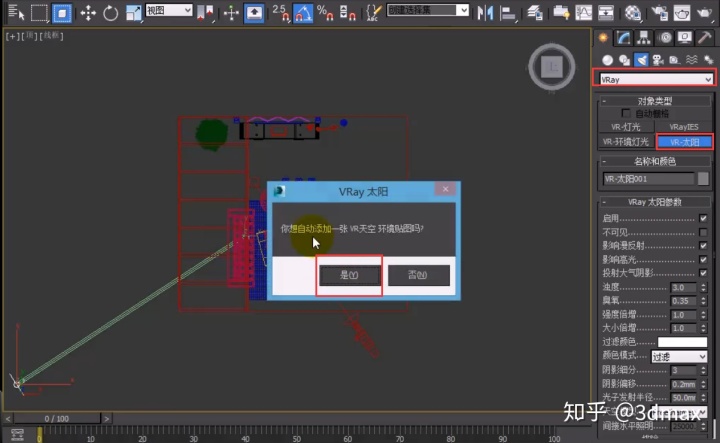This screenshot has width=720, height=443.
Task: Toggle the Window/Crossing selection button
Action: [x=62, y=13]
